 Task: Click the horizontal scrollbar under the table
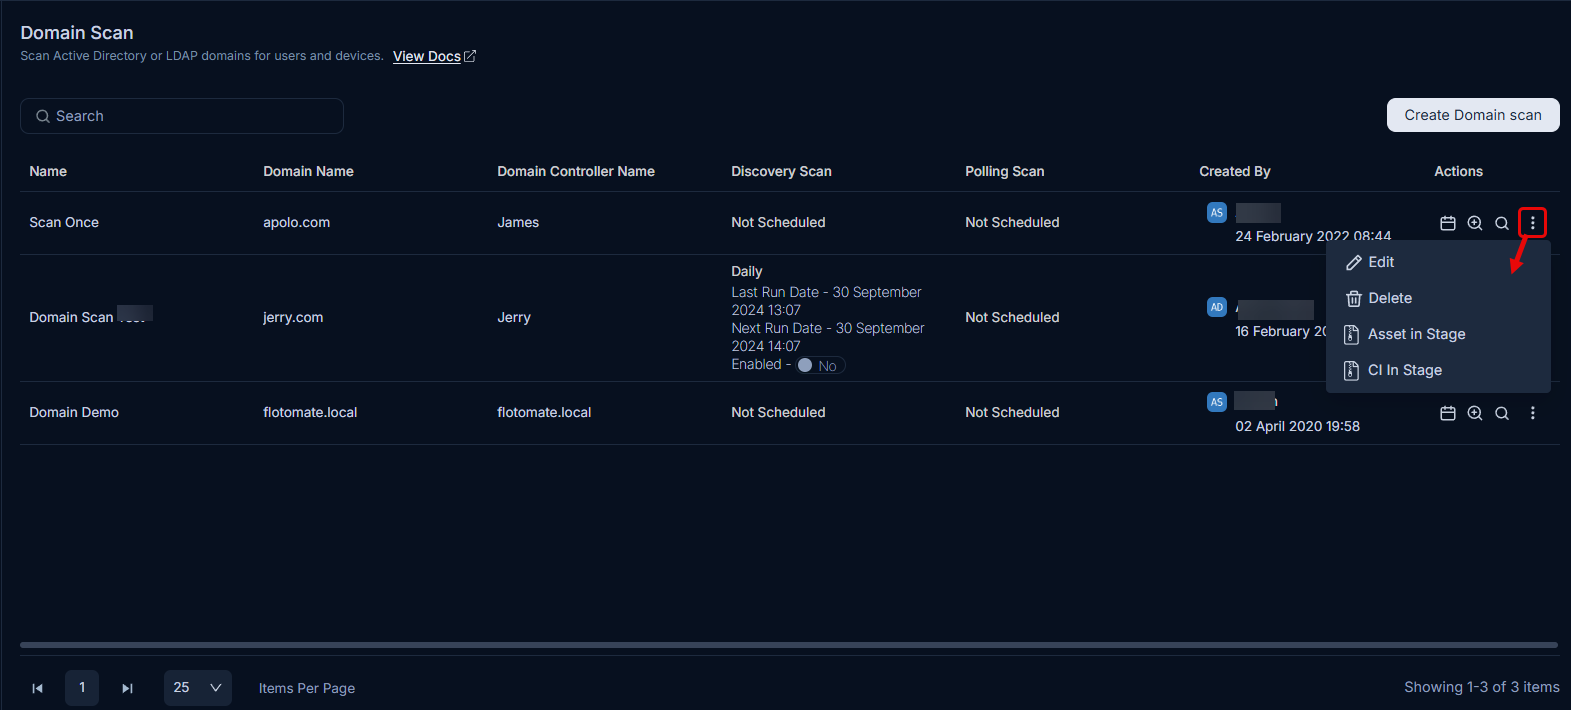click(x=789, y=645)
